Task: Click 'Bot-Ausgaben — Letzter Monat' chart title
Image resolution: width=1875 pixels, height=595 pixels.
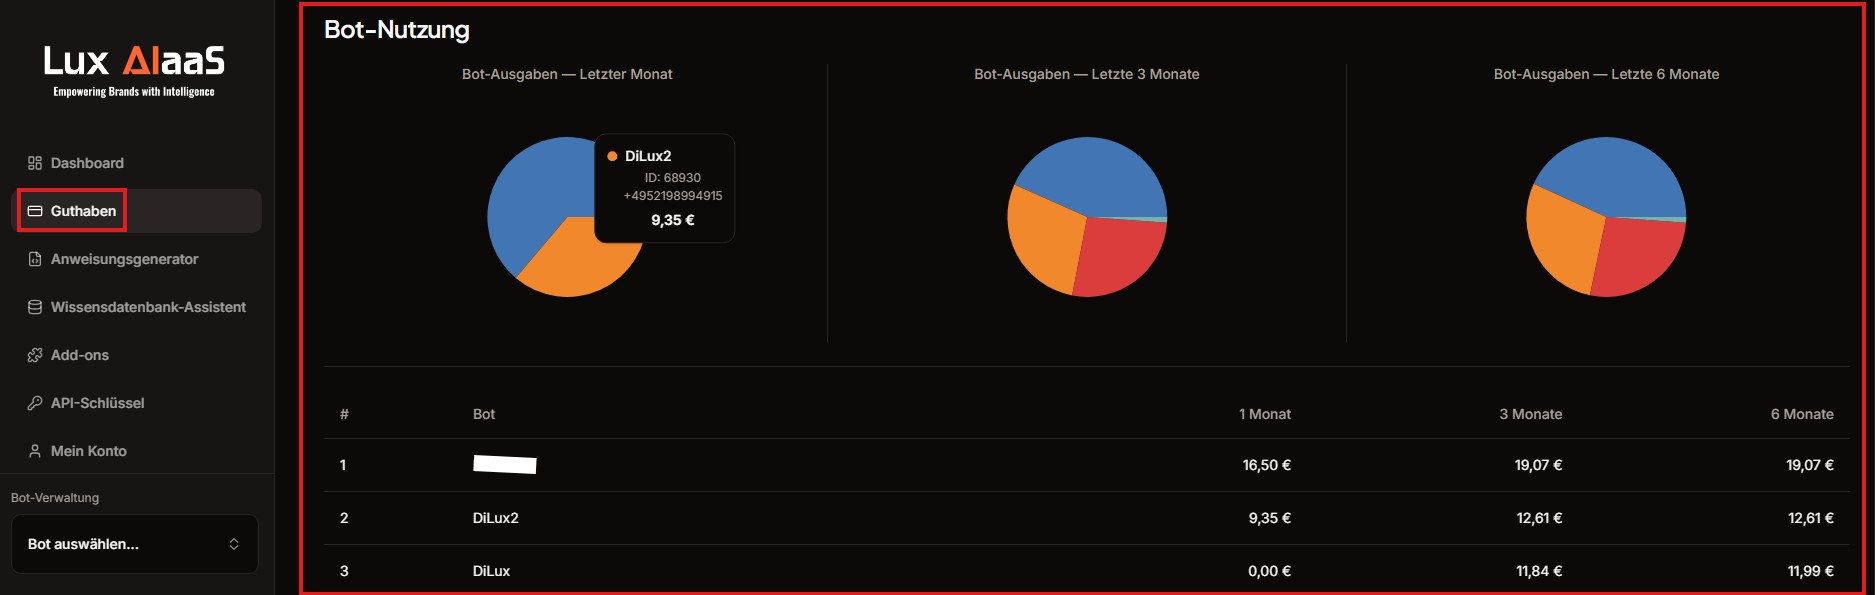Action: click(567, 74)
